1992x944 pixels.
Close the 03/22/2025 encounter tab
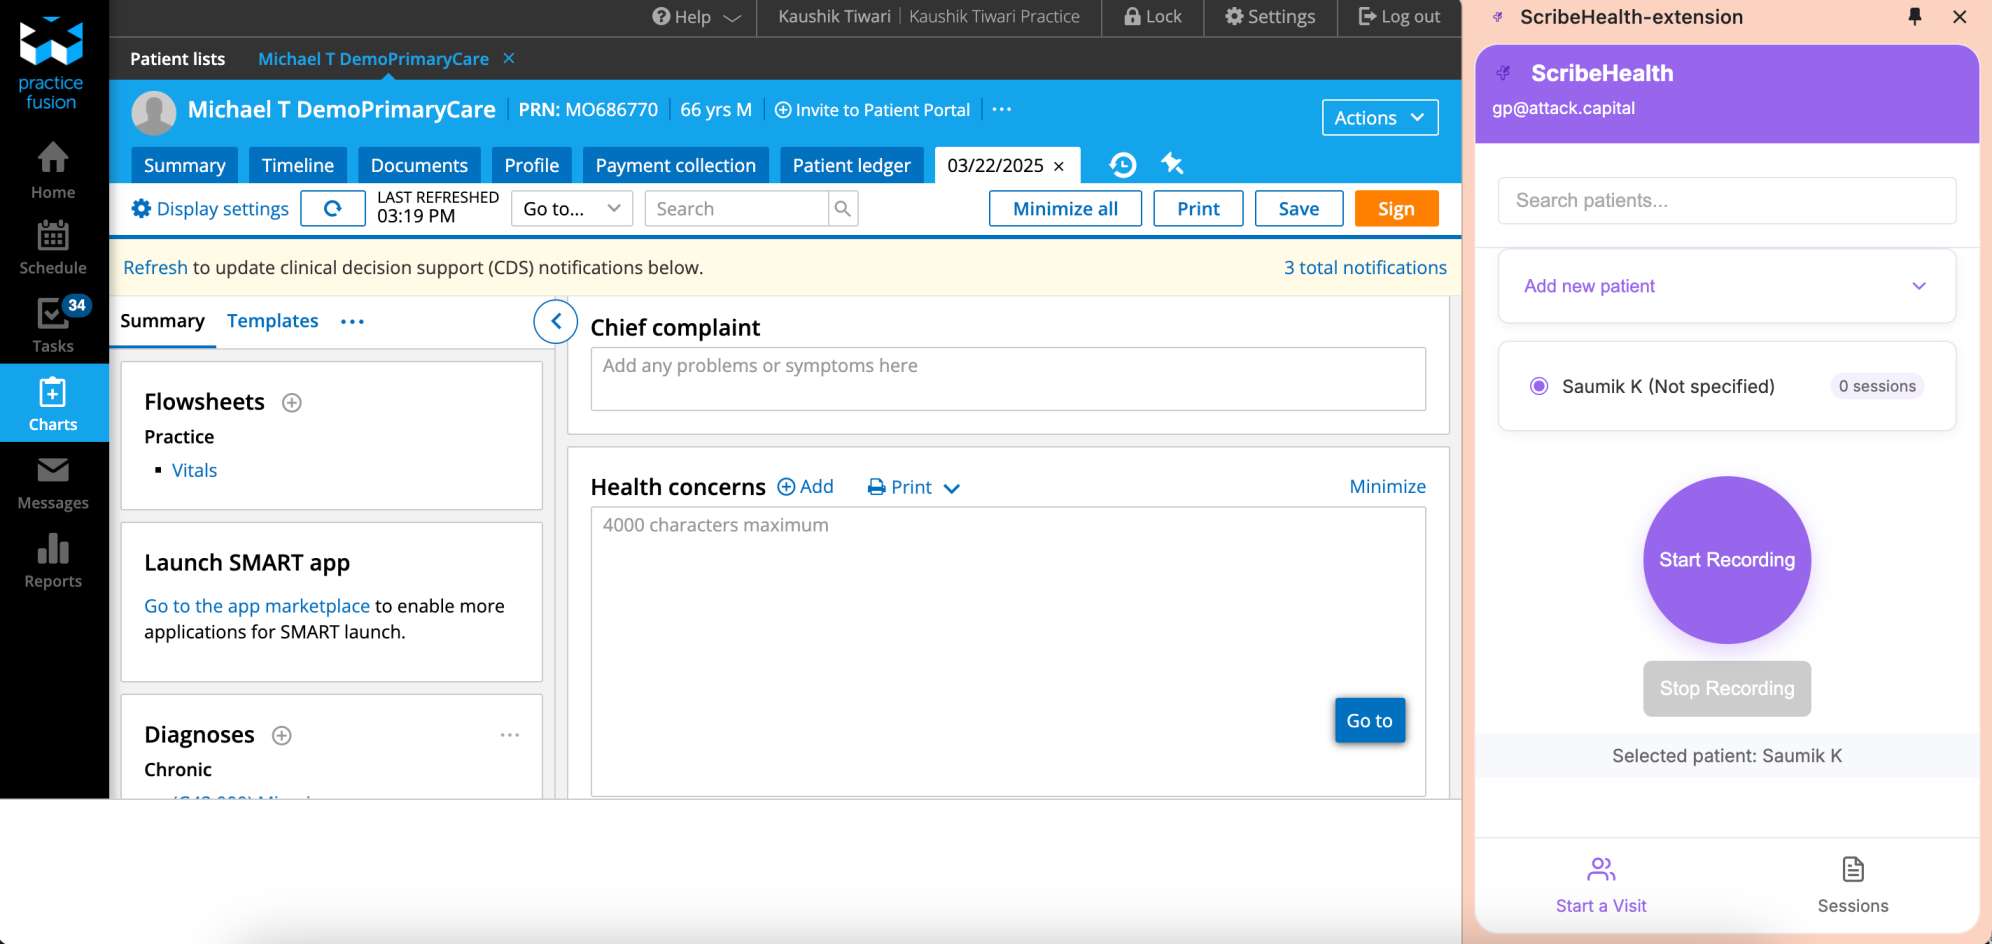point(1059,166)
